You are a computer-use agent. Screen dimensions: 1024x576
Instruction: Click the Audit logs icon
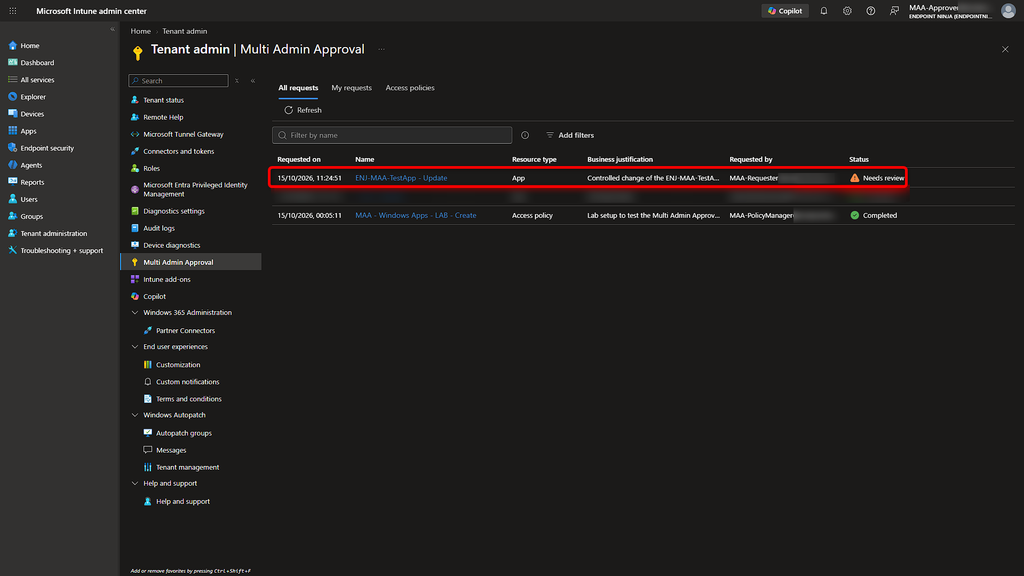pos(135,228)
